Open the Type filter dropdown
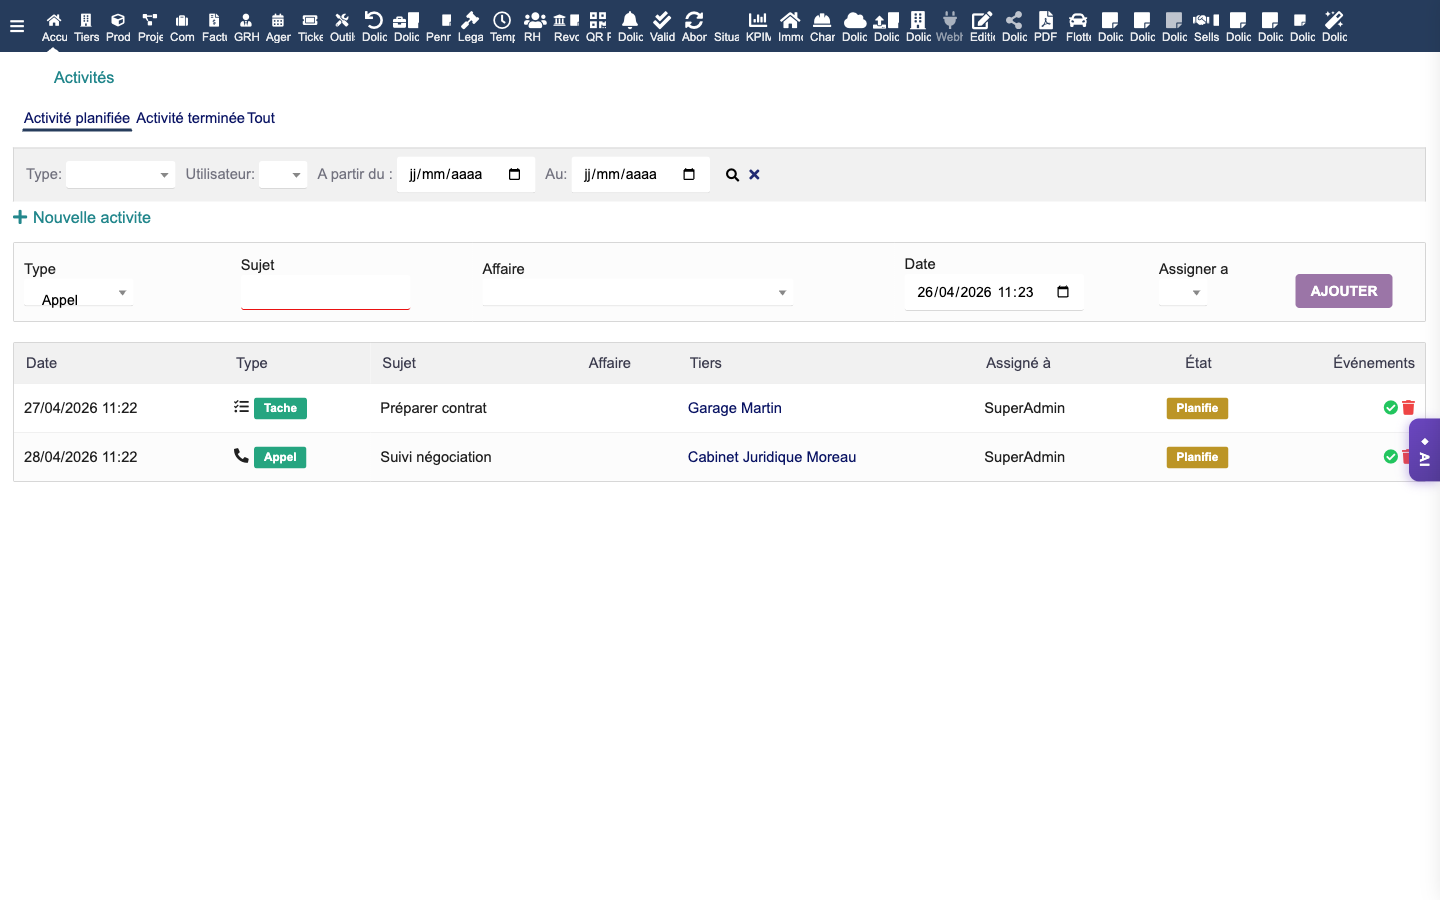Viewport: 1440px width, 900px height. tap(120, 175)
